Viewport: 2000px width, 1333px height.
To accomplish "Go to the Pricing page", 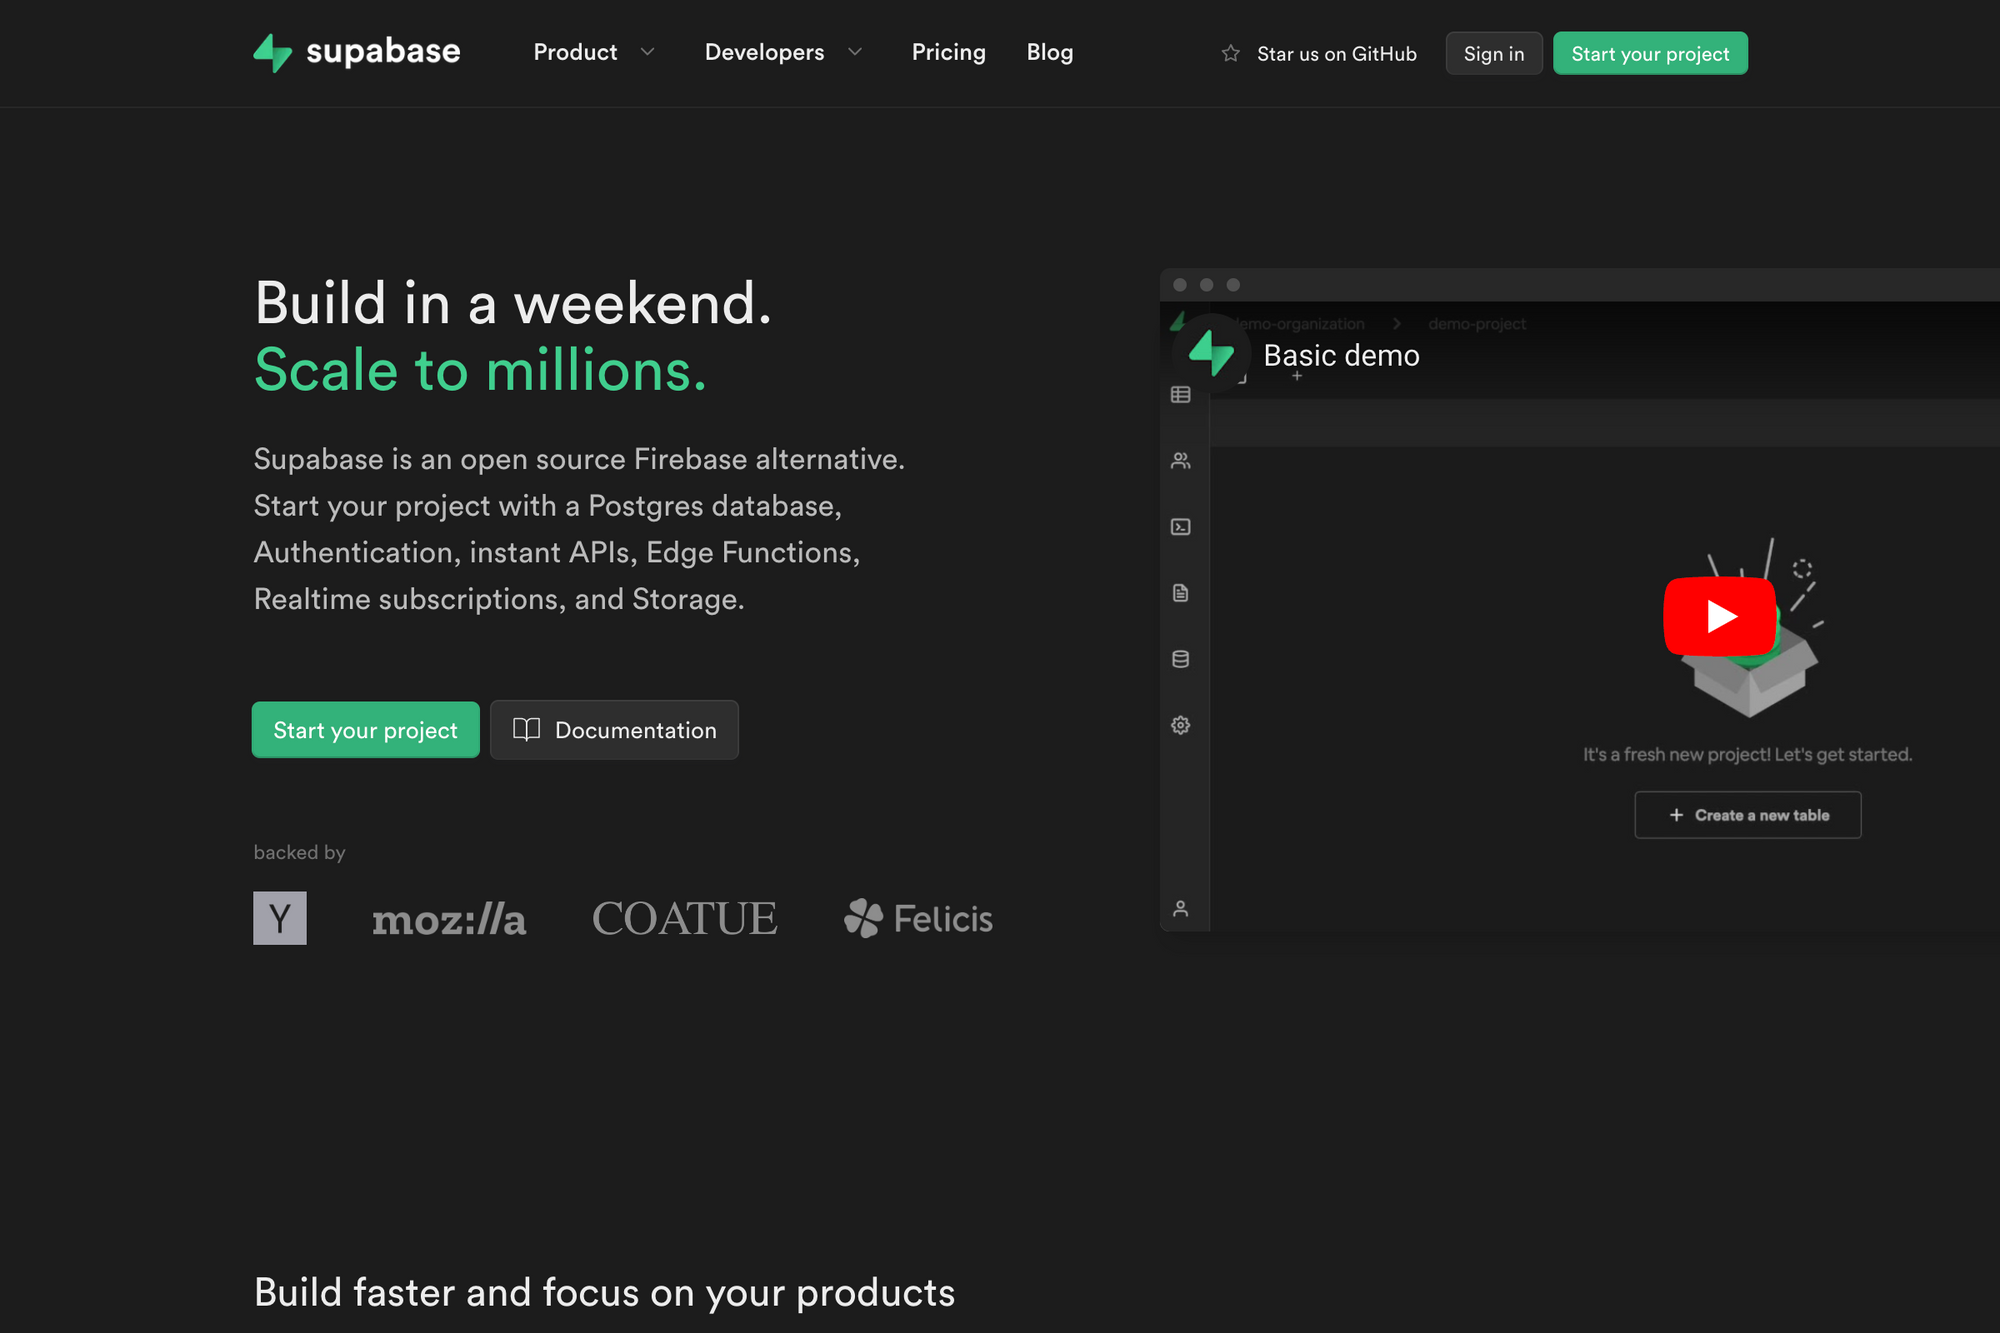I will [948, 53].
